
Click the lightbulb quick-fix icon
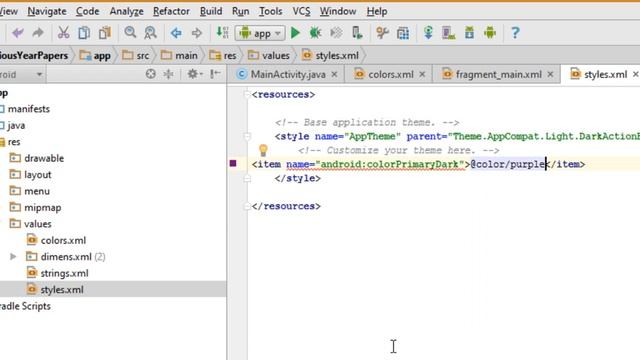click(x=263, y=150)
